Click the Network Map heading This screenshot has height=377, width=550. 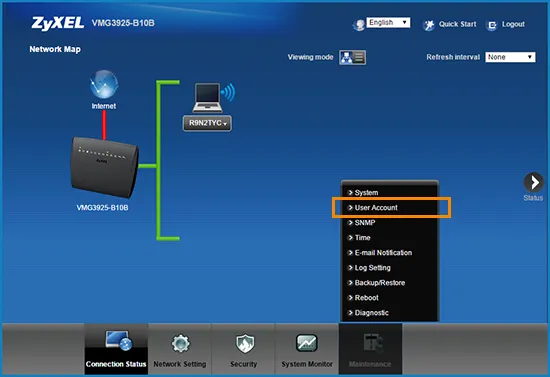pos(55,49)
